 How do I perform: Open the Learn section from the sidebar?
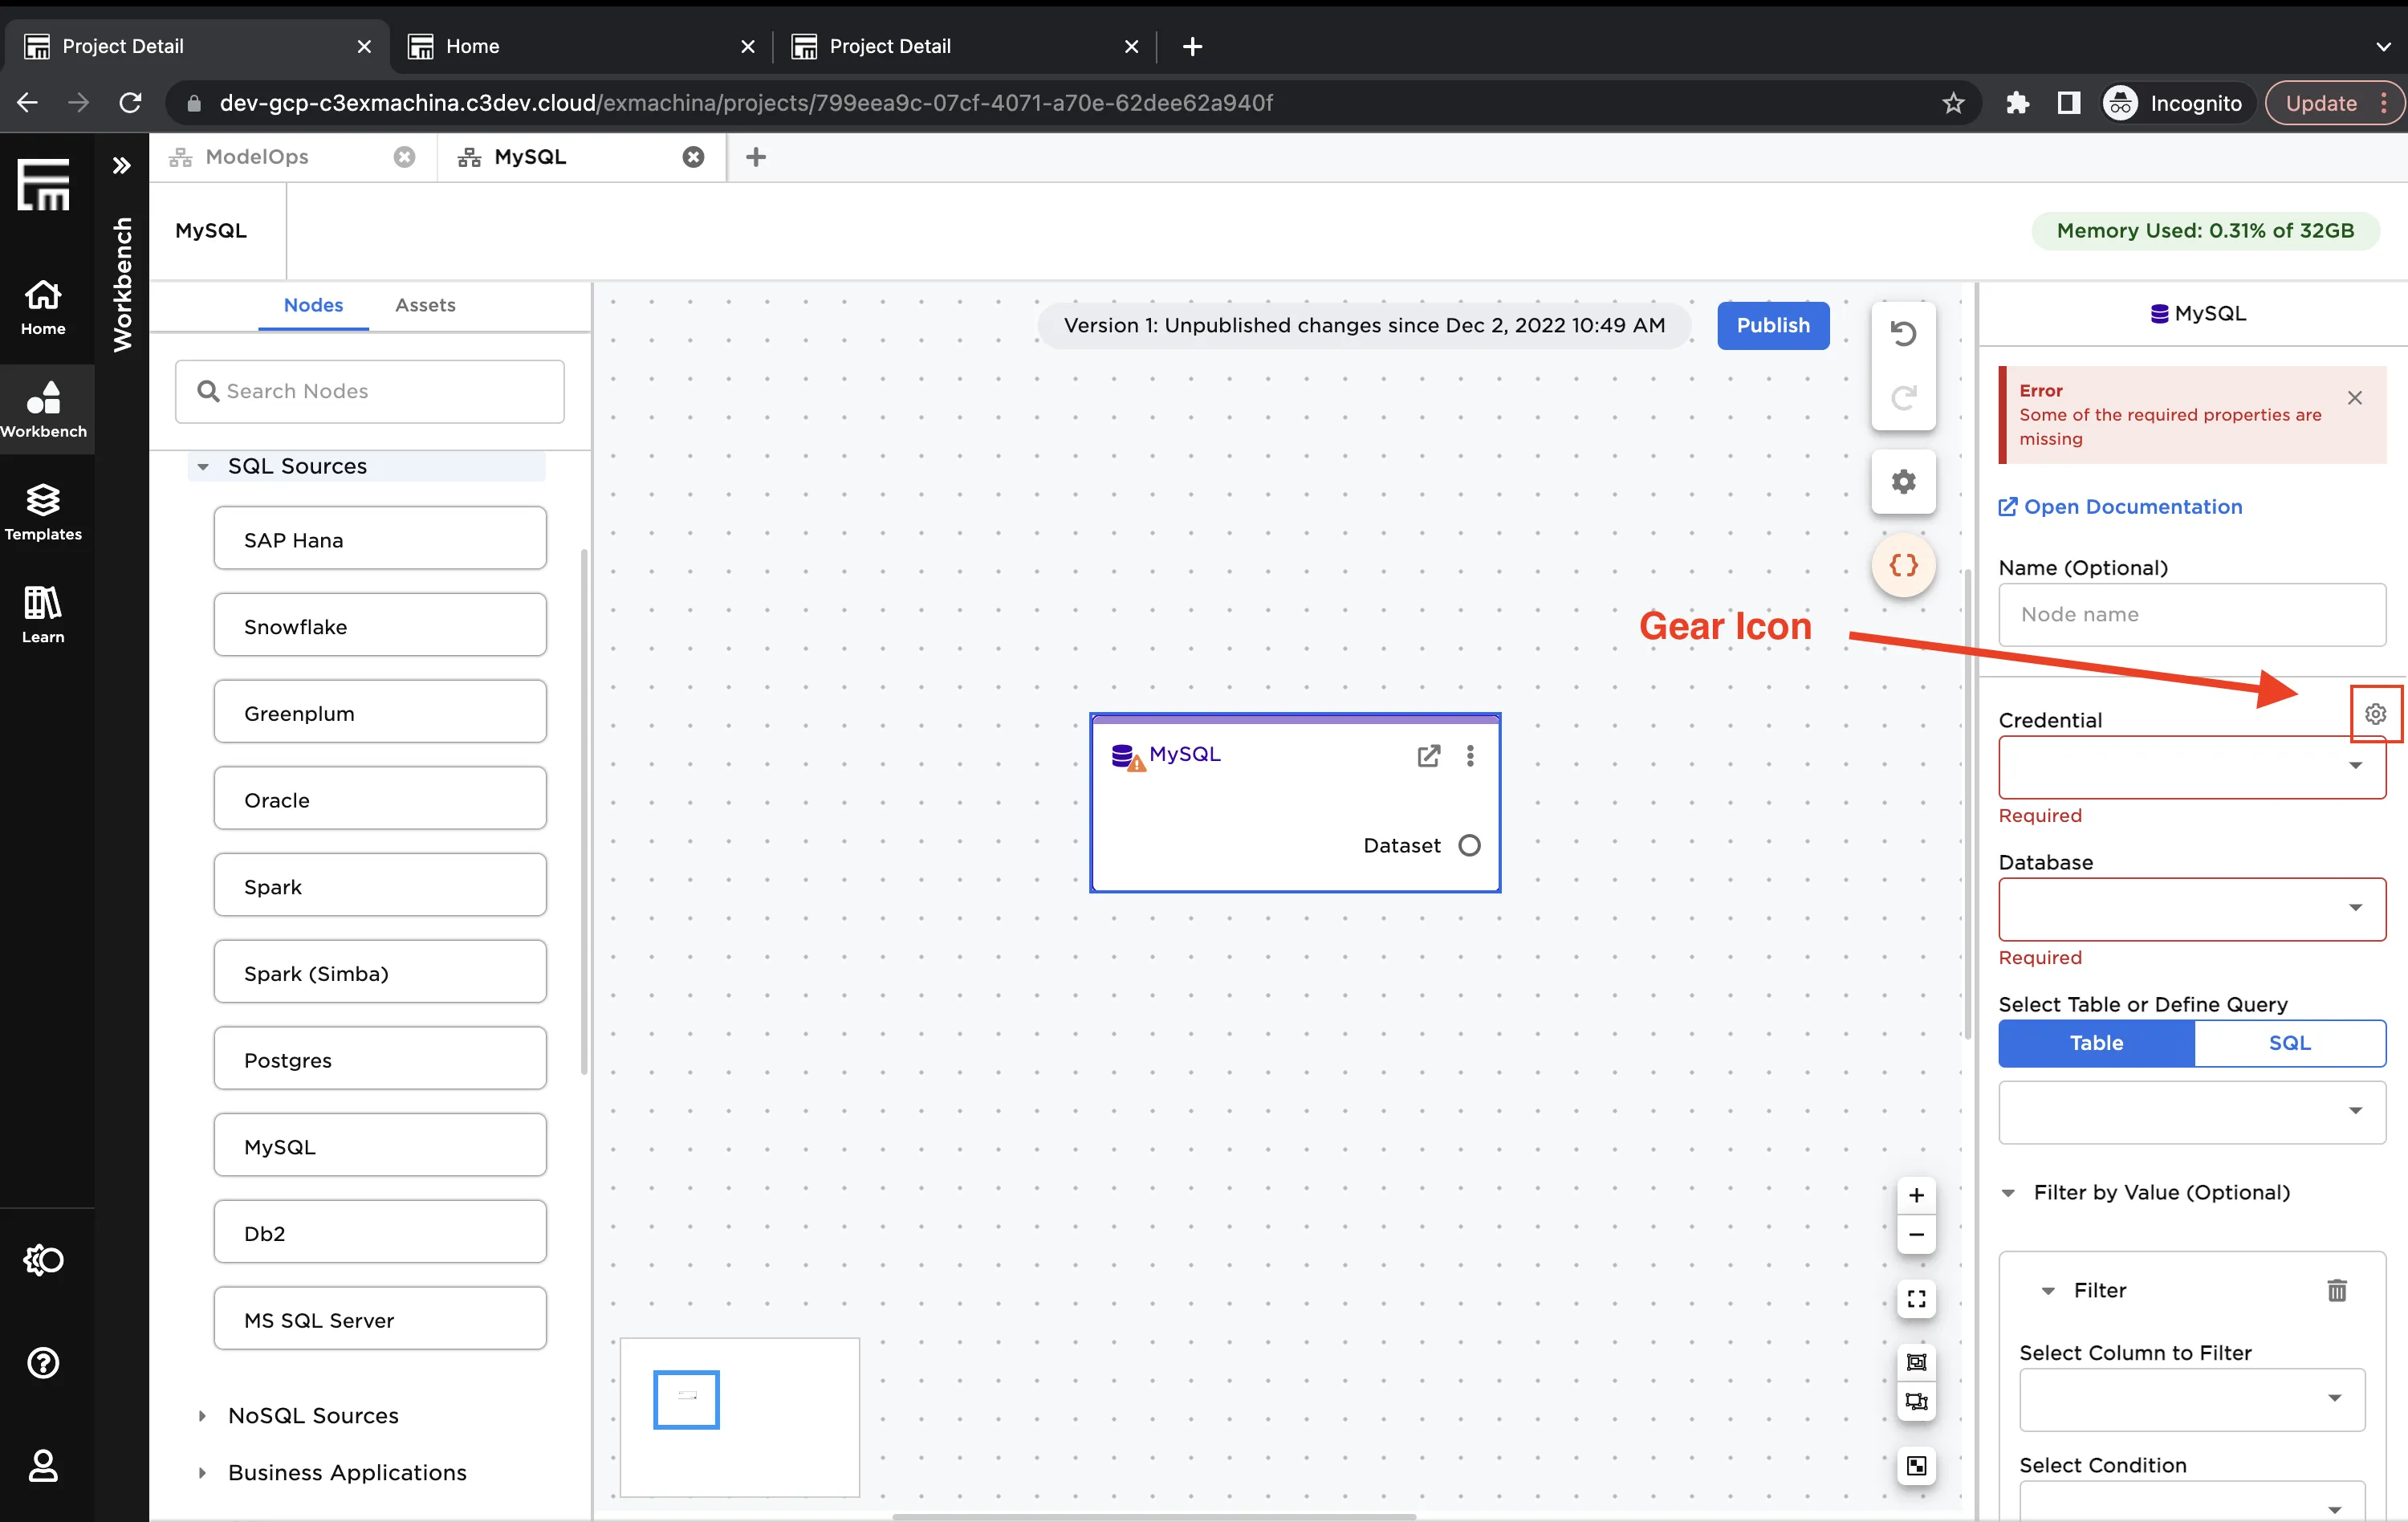pos(43,612)
